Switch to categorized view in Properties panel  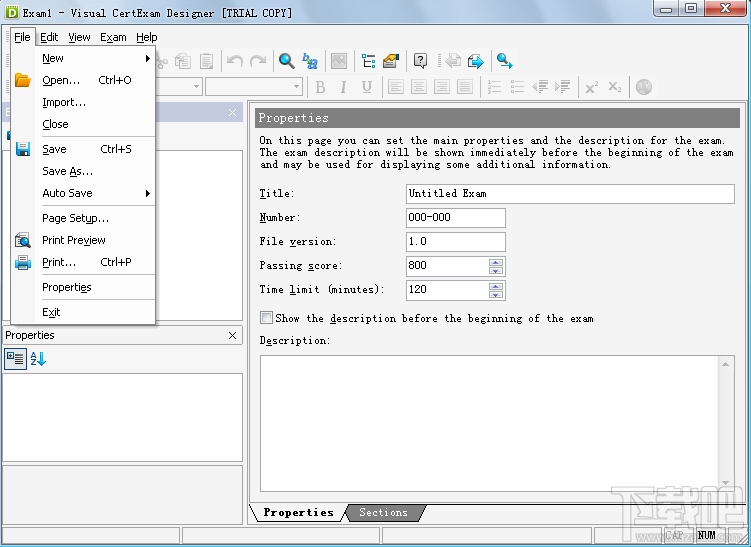point(15,358)
